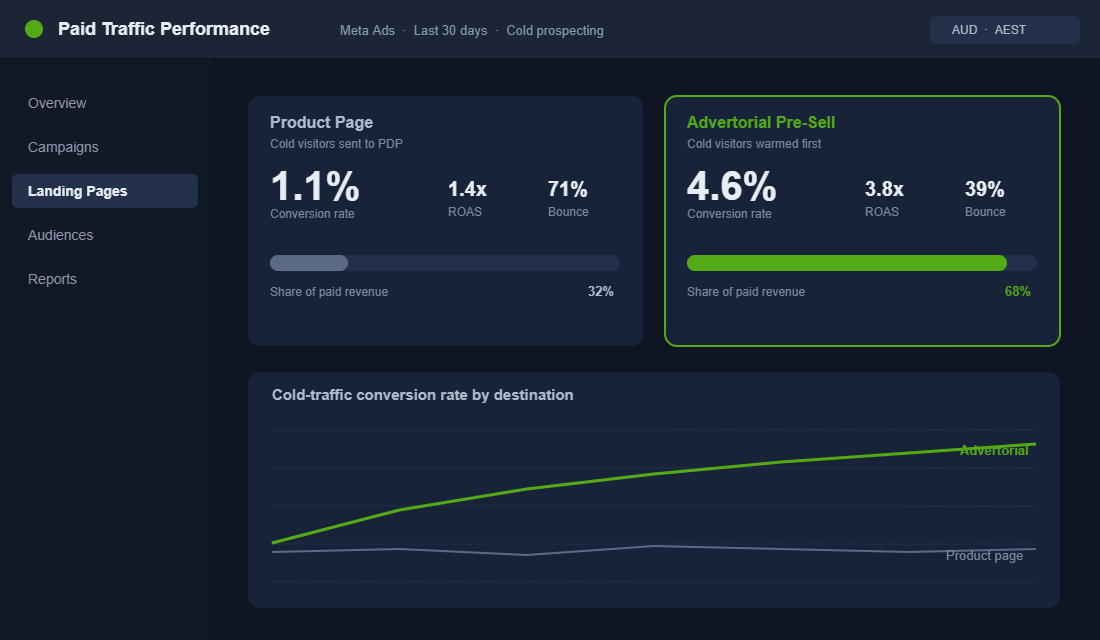Select the Product Page card heading

click(321, 122)
